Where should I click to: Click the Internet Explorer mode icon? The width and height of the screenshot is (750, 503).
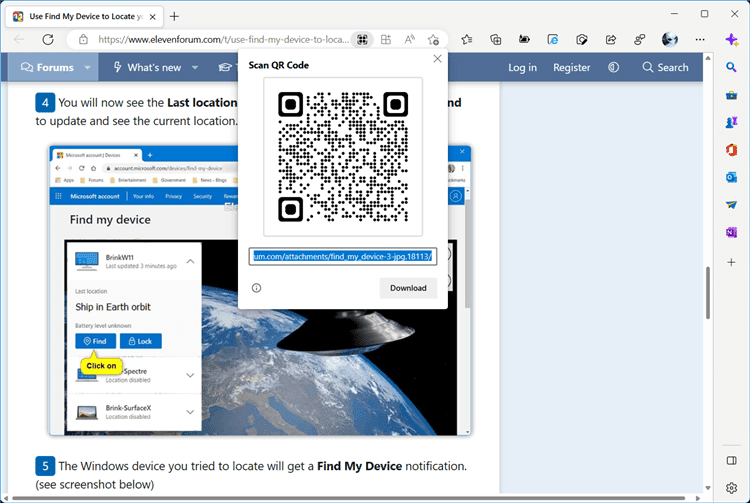pos(553,40)
